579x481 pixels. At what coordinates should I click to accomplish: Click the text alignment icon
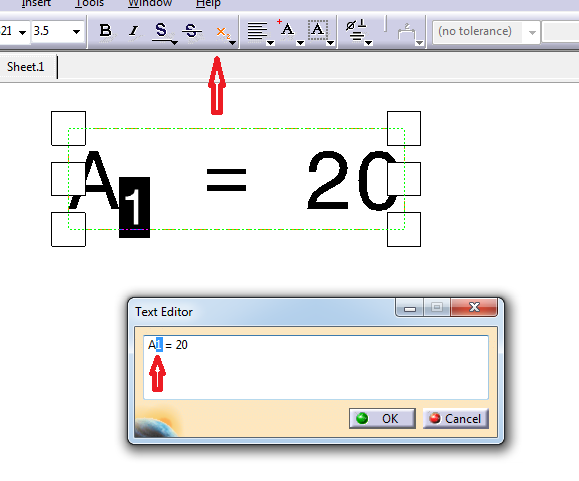[x=257, y=31]
